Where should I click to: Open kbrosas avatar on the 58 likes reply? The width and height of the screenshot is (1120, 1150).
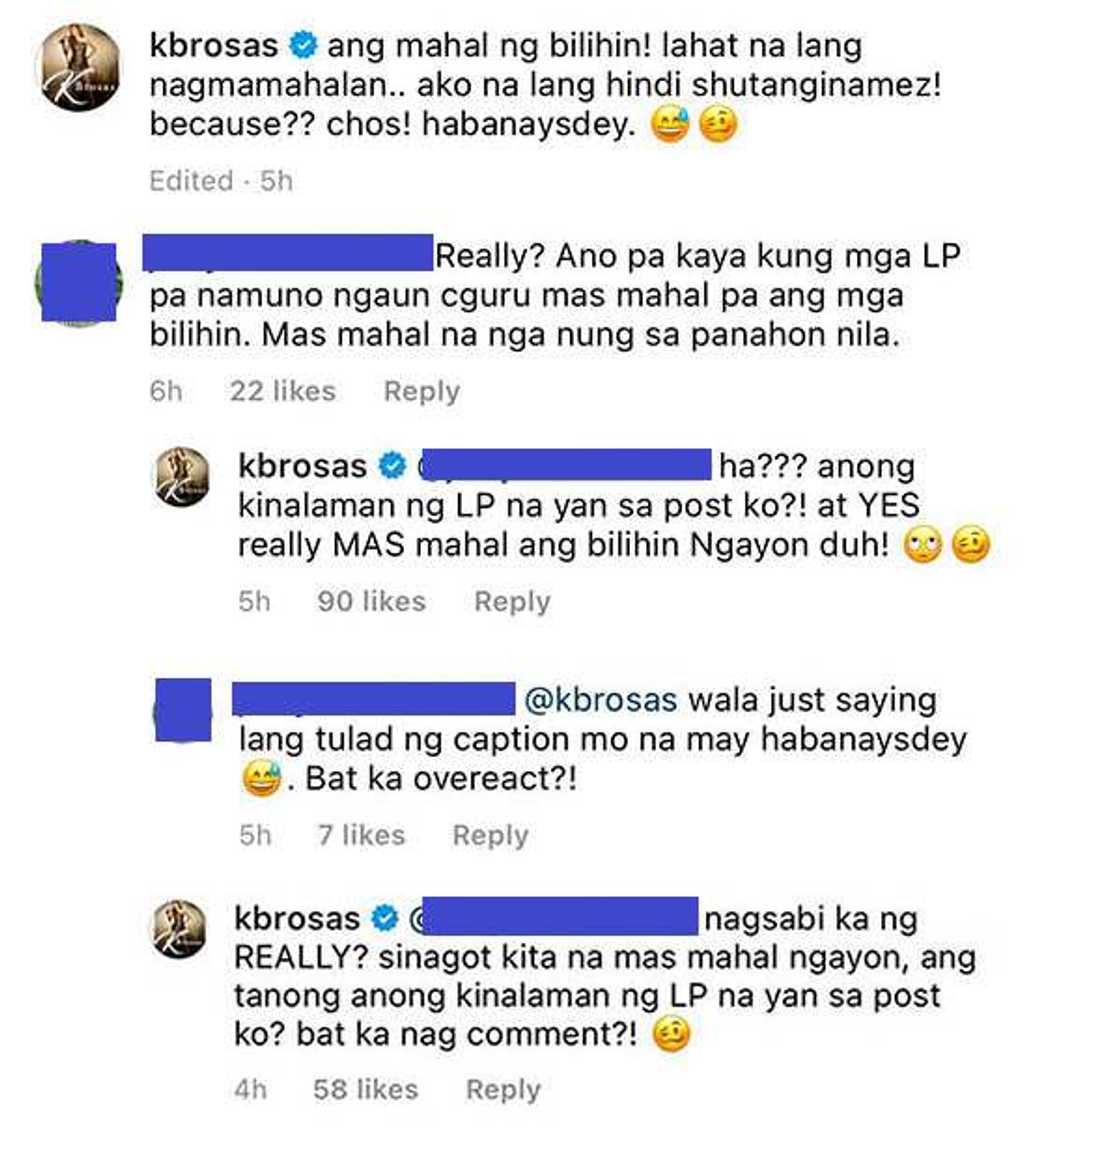[179, 929]
